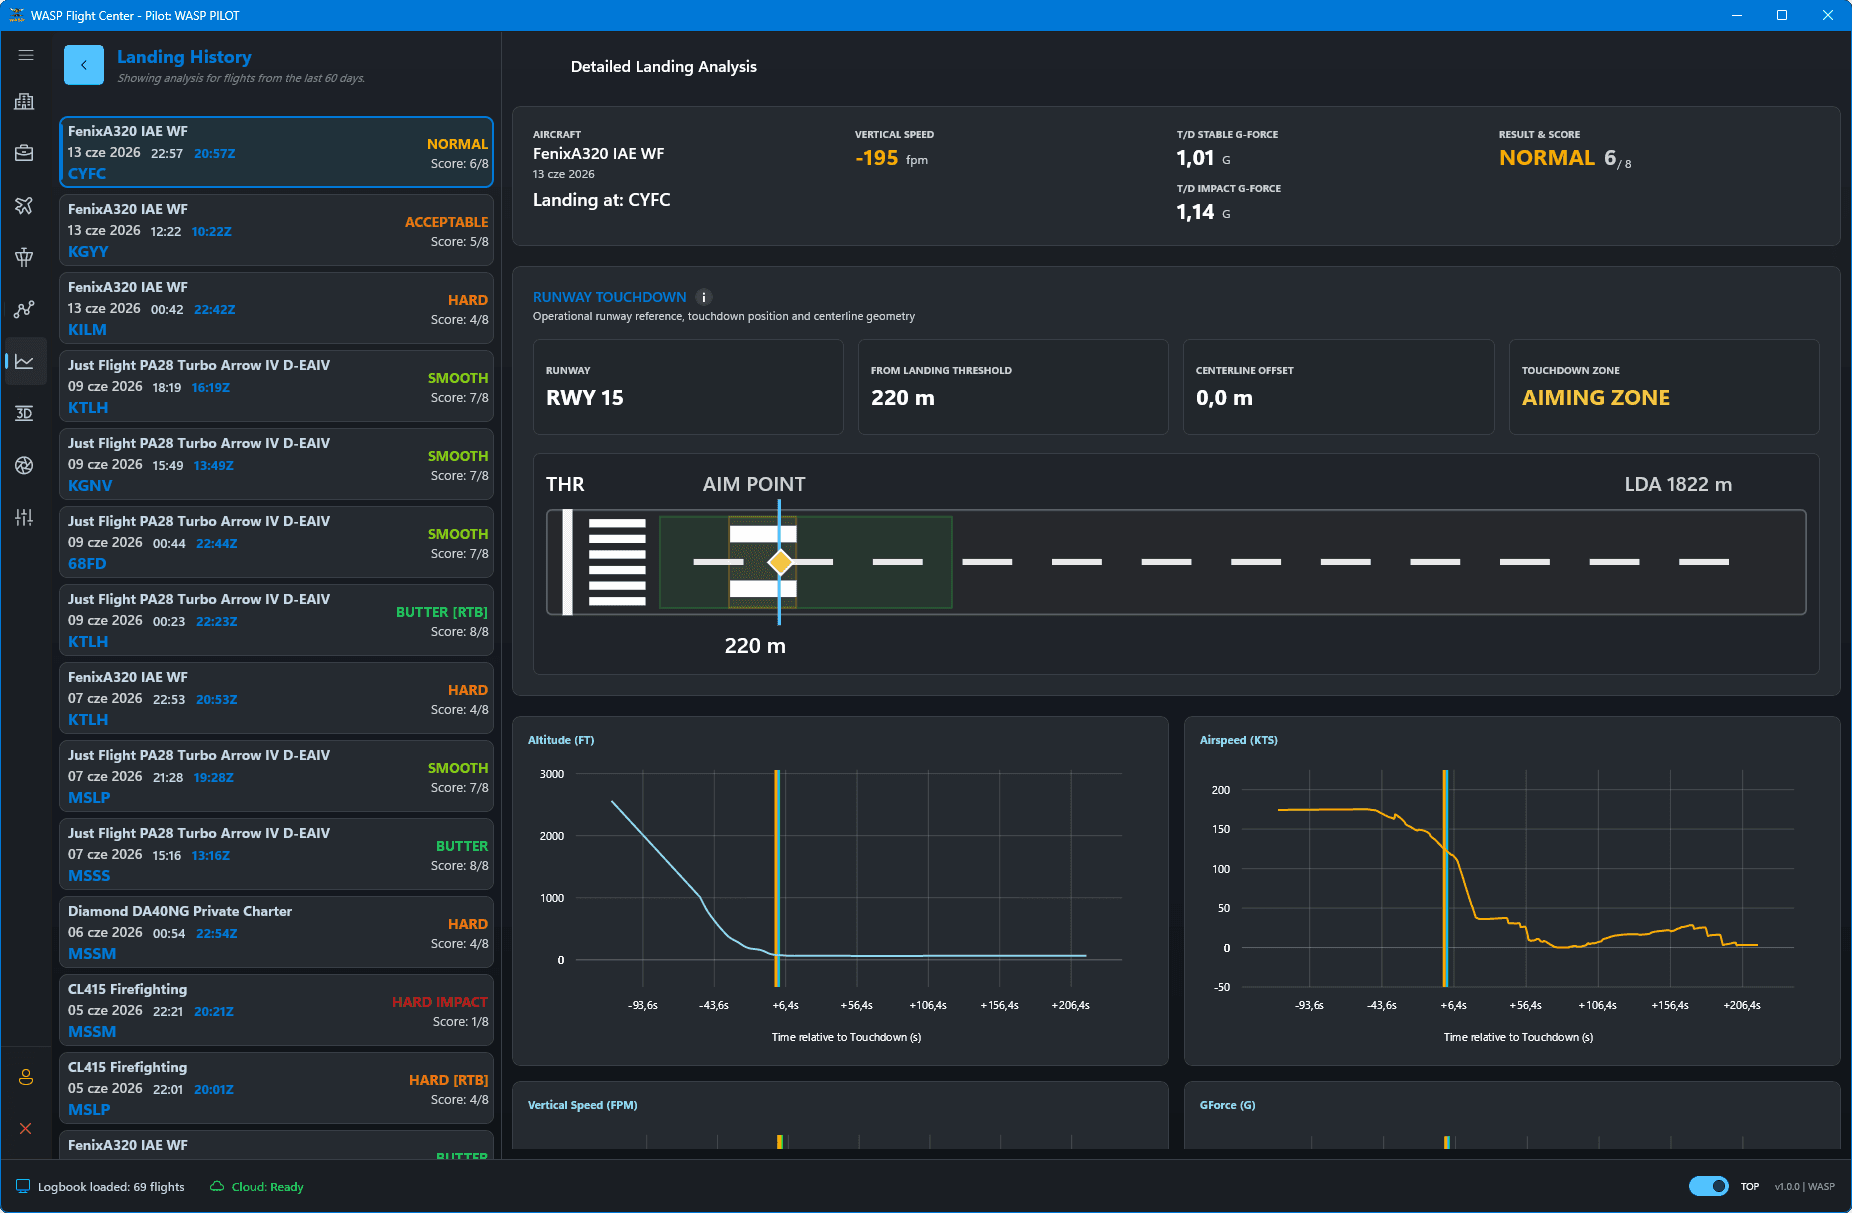1852x1213 pixels.
Task: Open the 3D view icon in sidebar
Action: [25, 413]
